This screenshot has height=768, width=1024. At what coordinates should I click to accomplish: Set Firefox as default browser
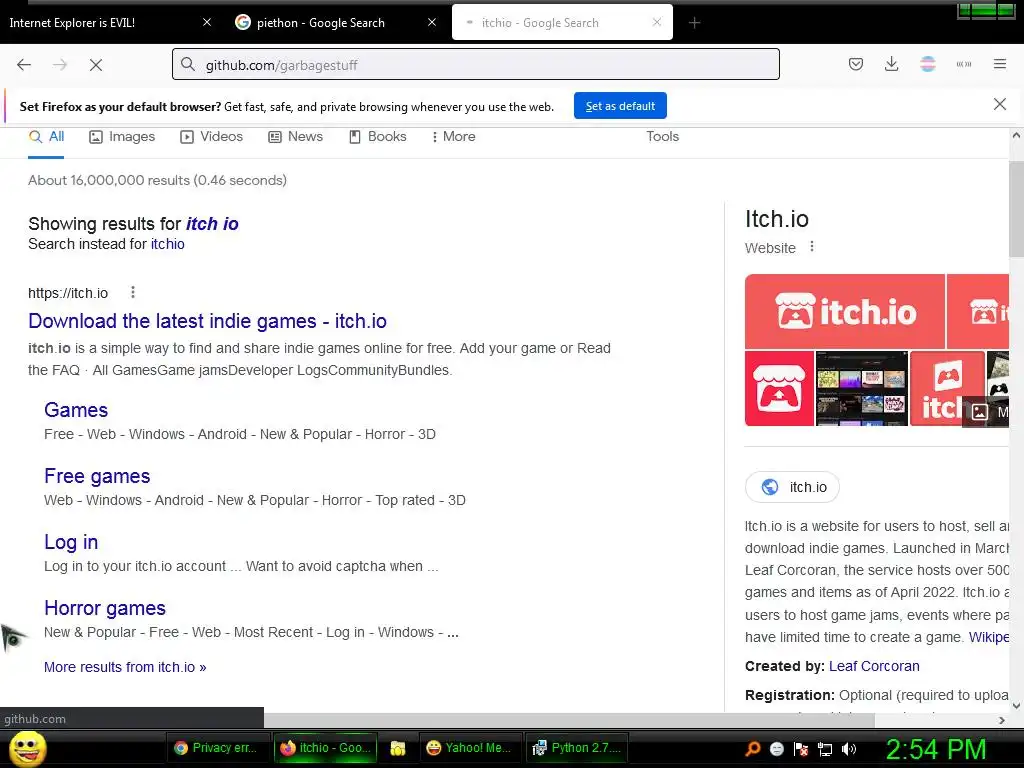click(620, 106)
